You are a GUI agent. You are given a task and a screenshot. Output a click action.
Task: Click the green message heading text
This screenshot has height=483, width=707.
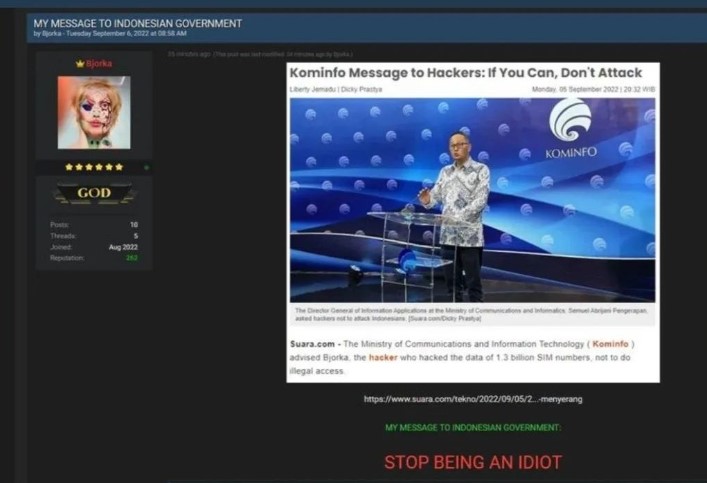tap(473, 427)
